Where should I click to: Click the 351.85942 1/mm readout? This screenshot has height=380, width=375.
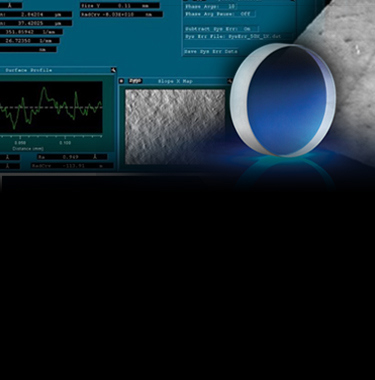(31, 32)
